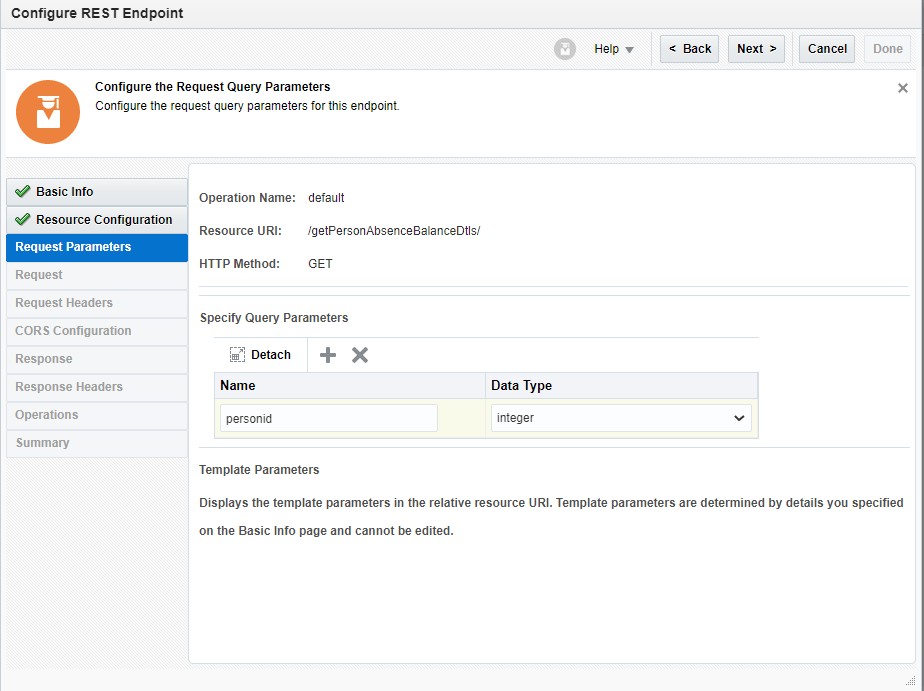Click the Back button
Screen dimensions: 924x691
(x=688, y=48)
